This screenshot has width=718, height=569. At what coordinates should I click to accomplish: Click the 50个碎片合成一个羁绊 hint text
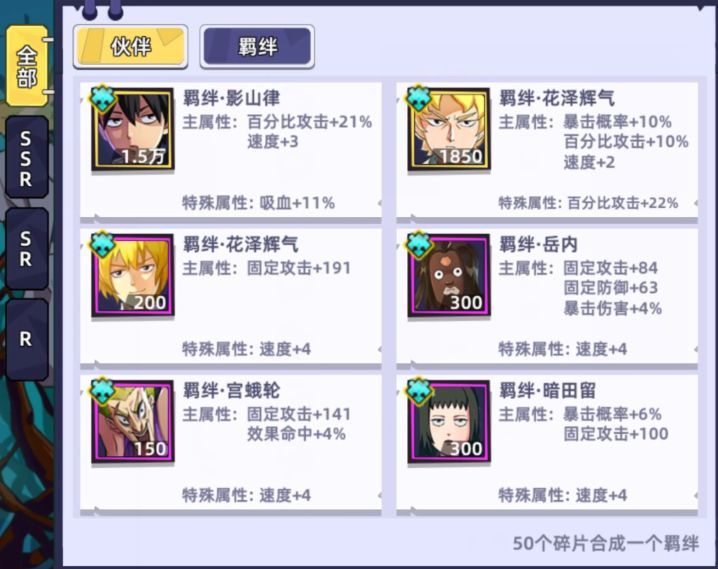point(606,543)
